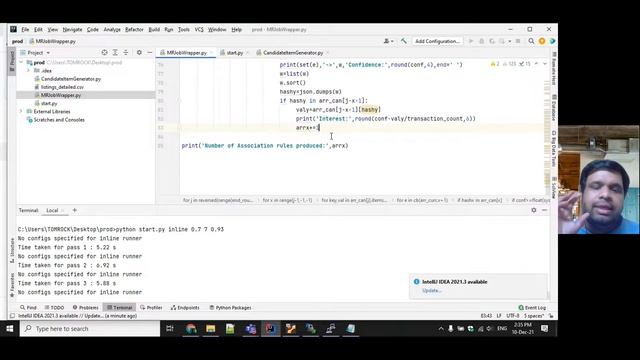
Task: Toggle the Structure side tool window
Action: coord(12,251)
